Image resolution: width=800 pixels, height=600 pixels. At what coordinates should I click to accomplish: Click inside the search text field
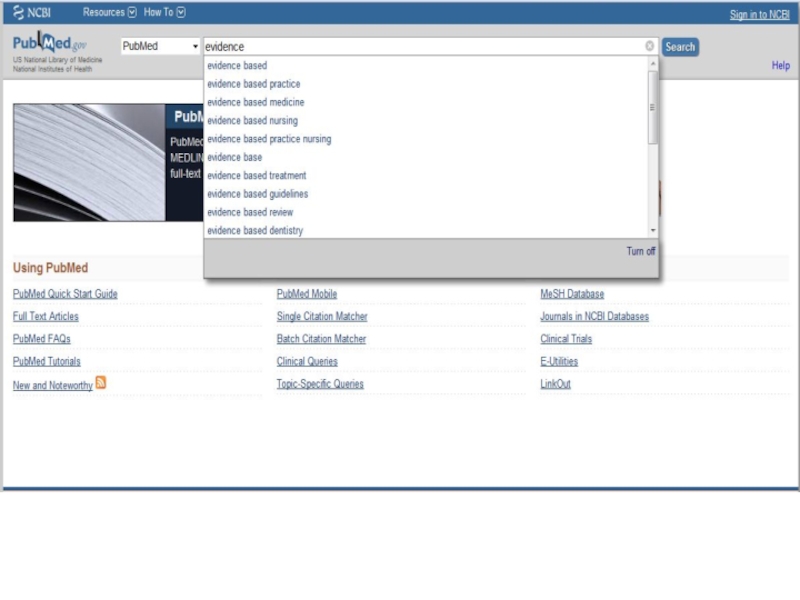pos(420,46)
